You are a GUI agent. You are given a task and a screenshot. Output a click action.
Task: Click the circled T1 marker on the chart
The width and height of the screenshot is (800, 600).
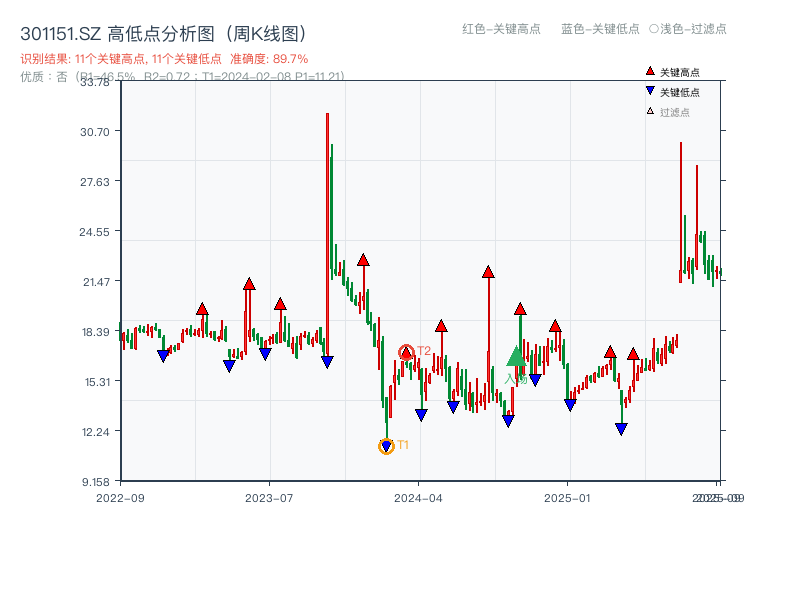point(386,445)
